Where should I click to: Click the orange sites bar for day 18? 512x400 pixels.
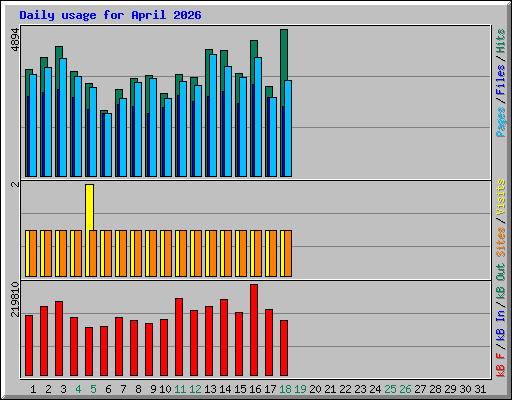coord(288,253)
